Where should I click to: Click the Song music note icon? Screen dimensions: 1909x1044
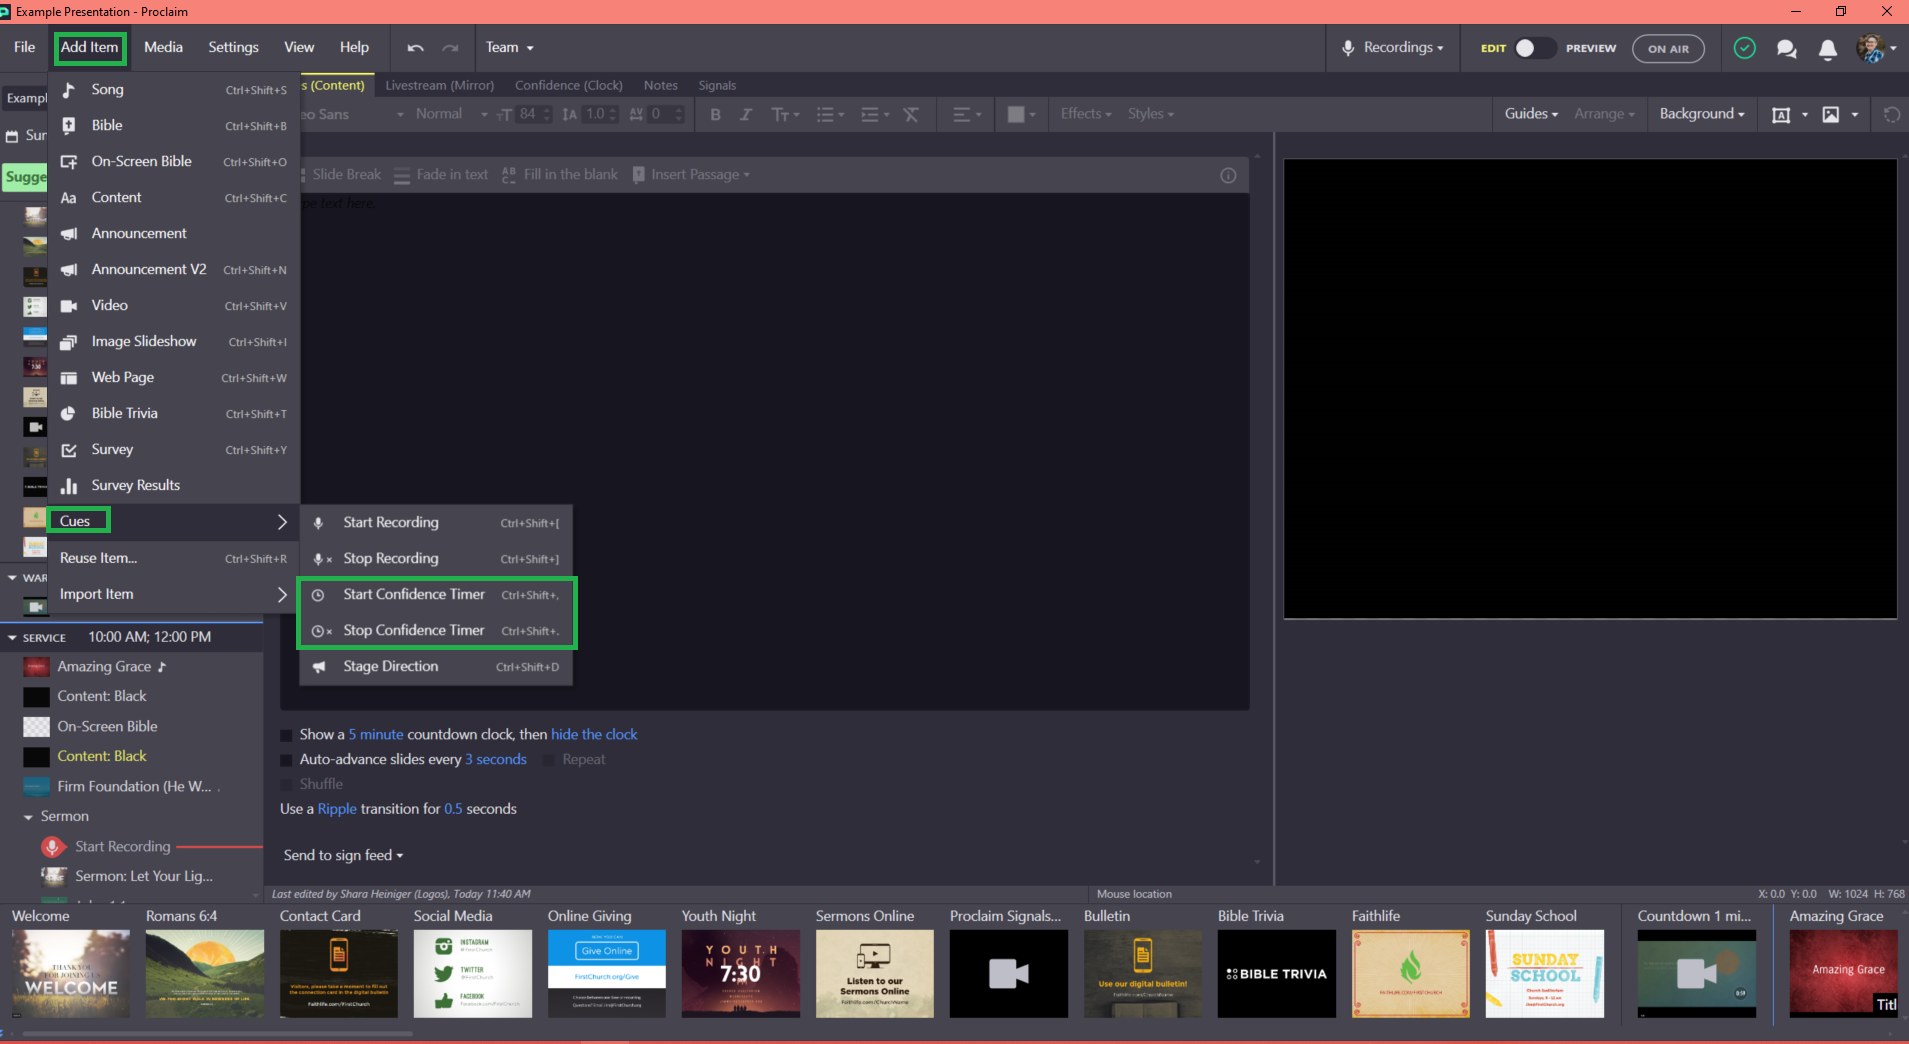(x=69, y=90)
